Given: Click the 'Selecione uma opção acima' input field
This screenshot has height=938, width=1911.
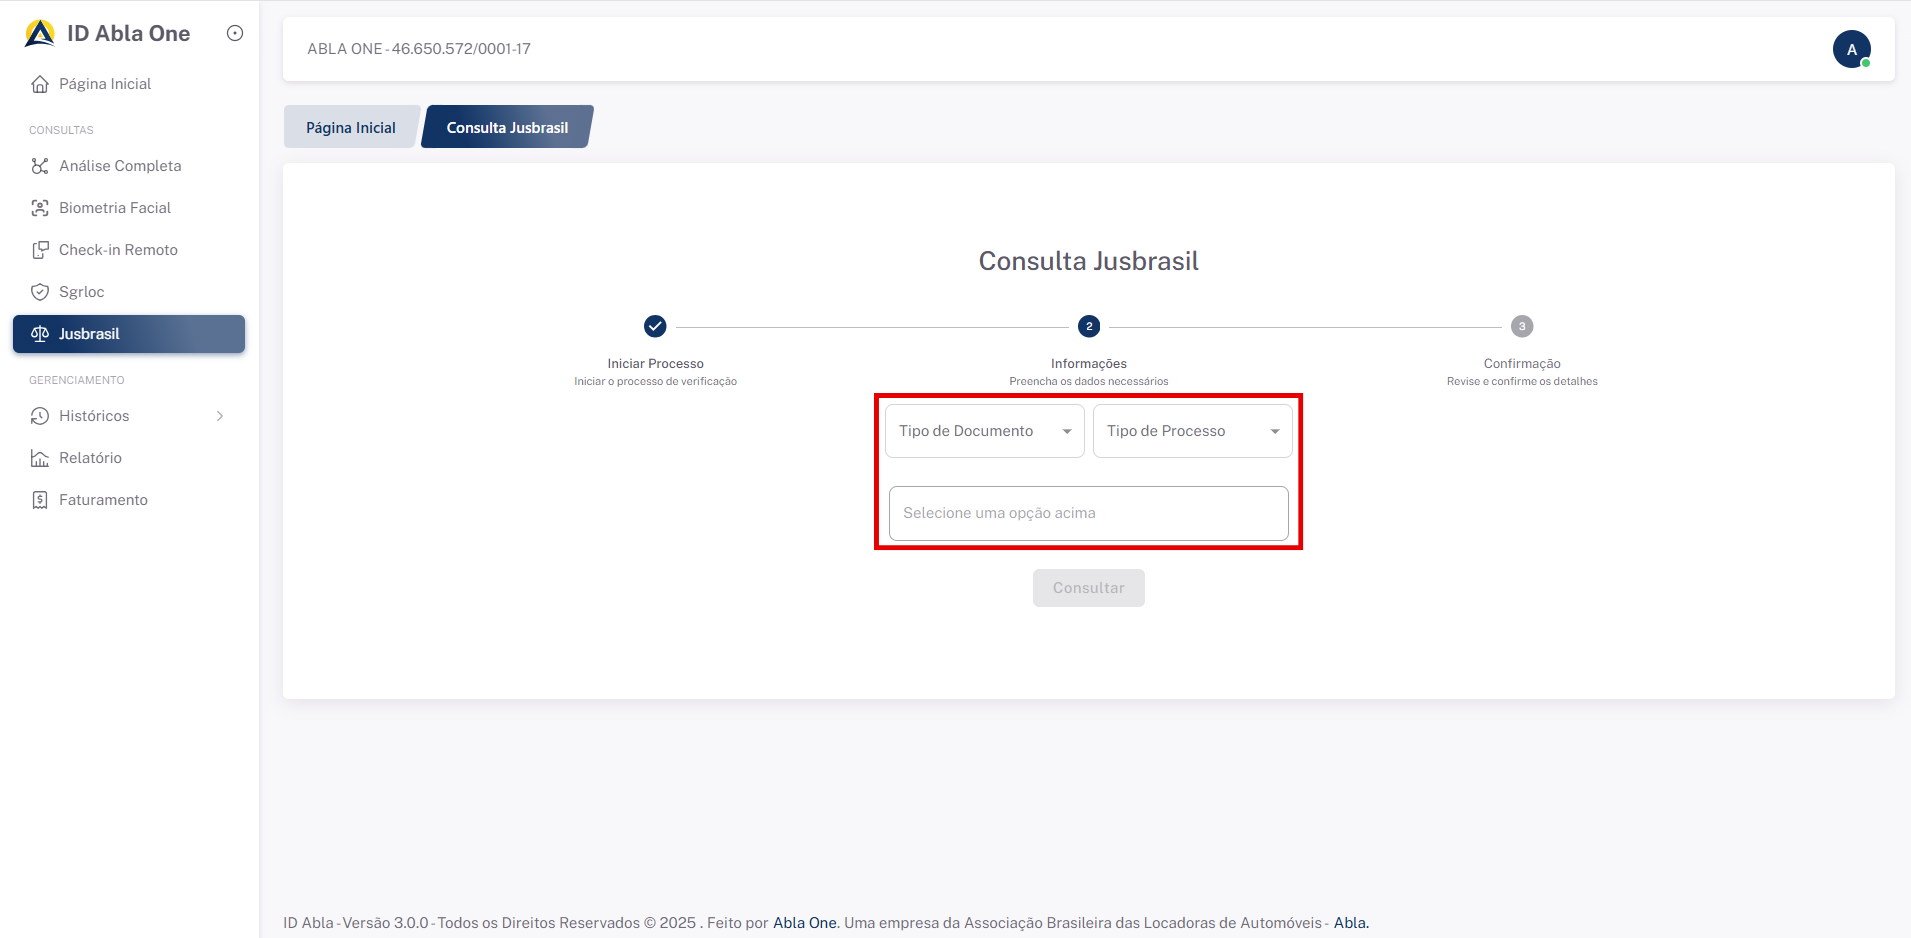Looking at the screenshot, I should (1088, 513).
